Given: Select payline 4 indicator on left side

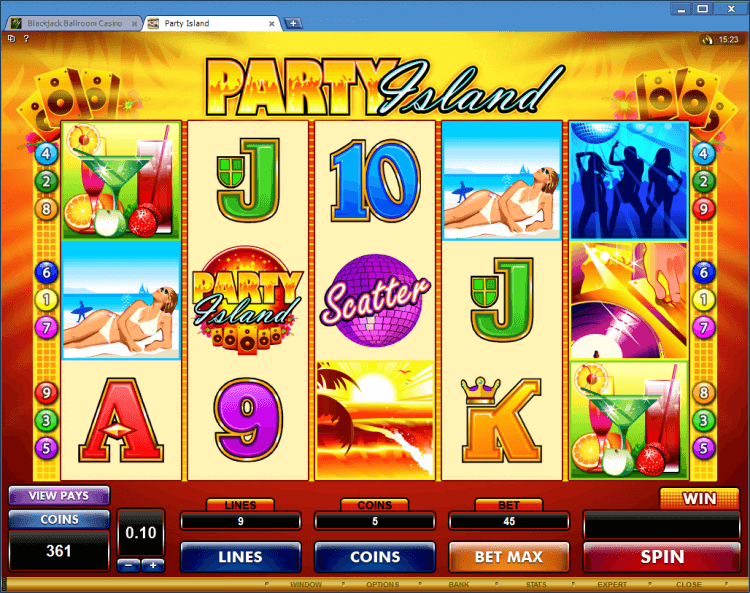Looking at the screenshot, I should click(46, 154).
